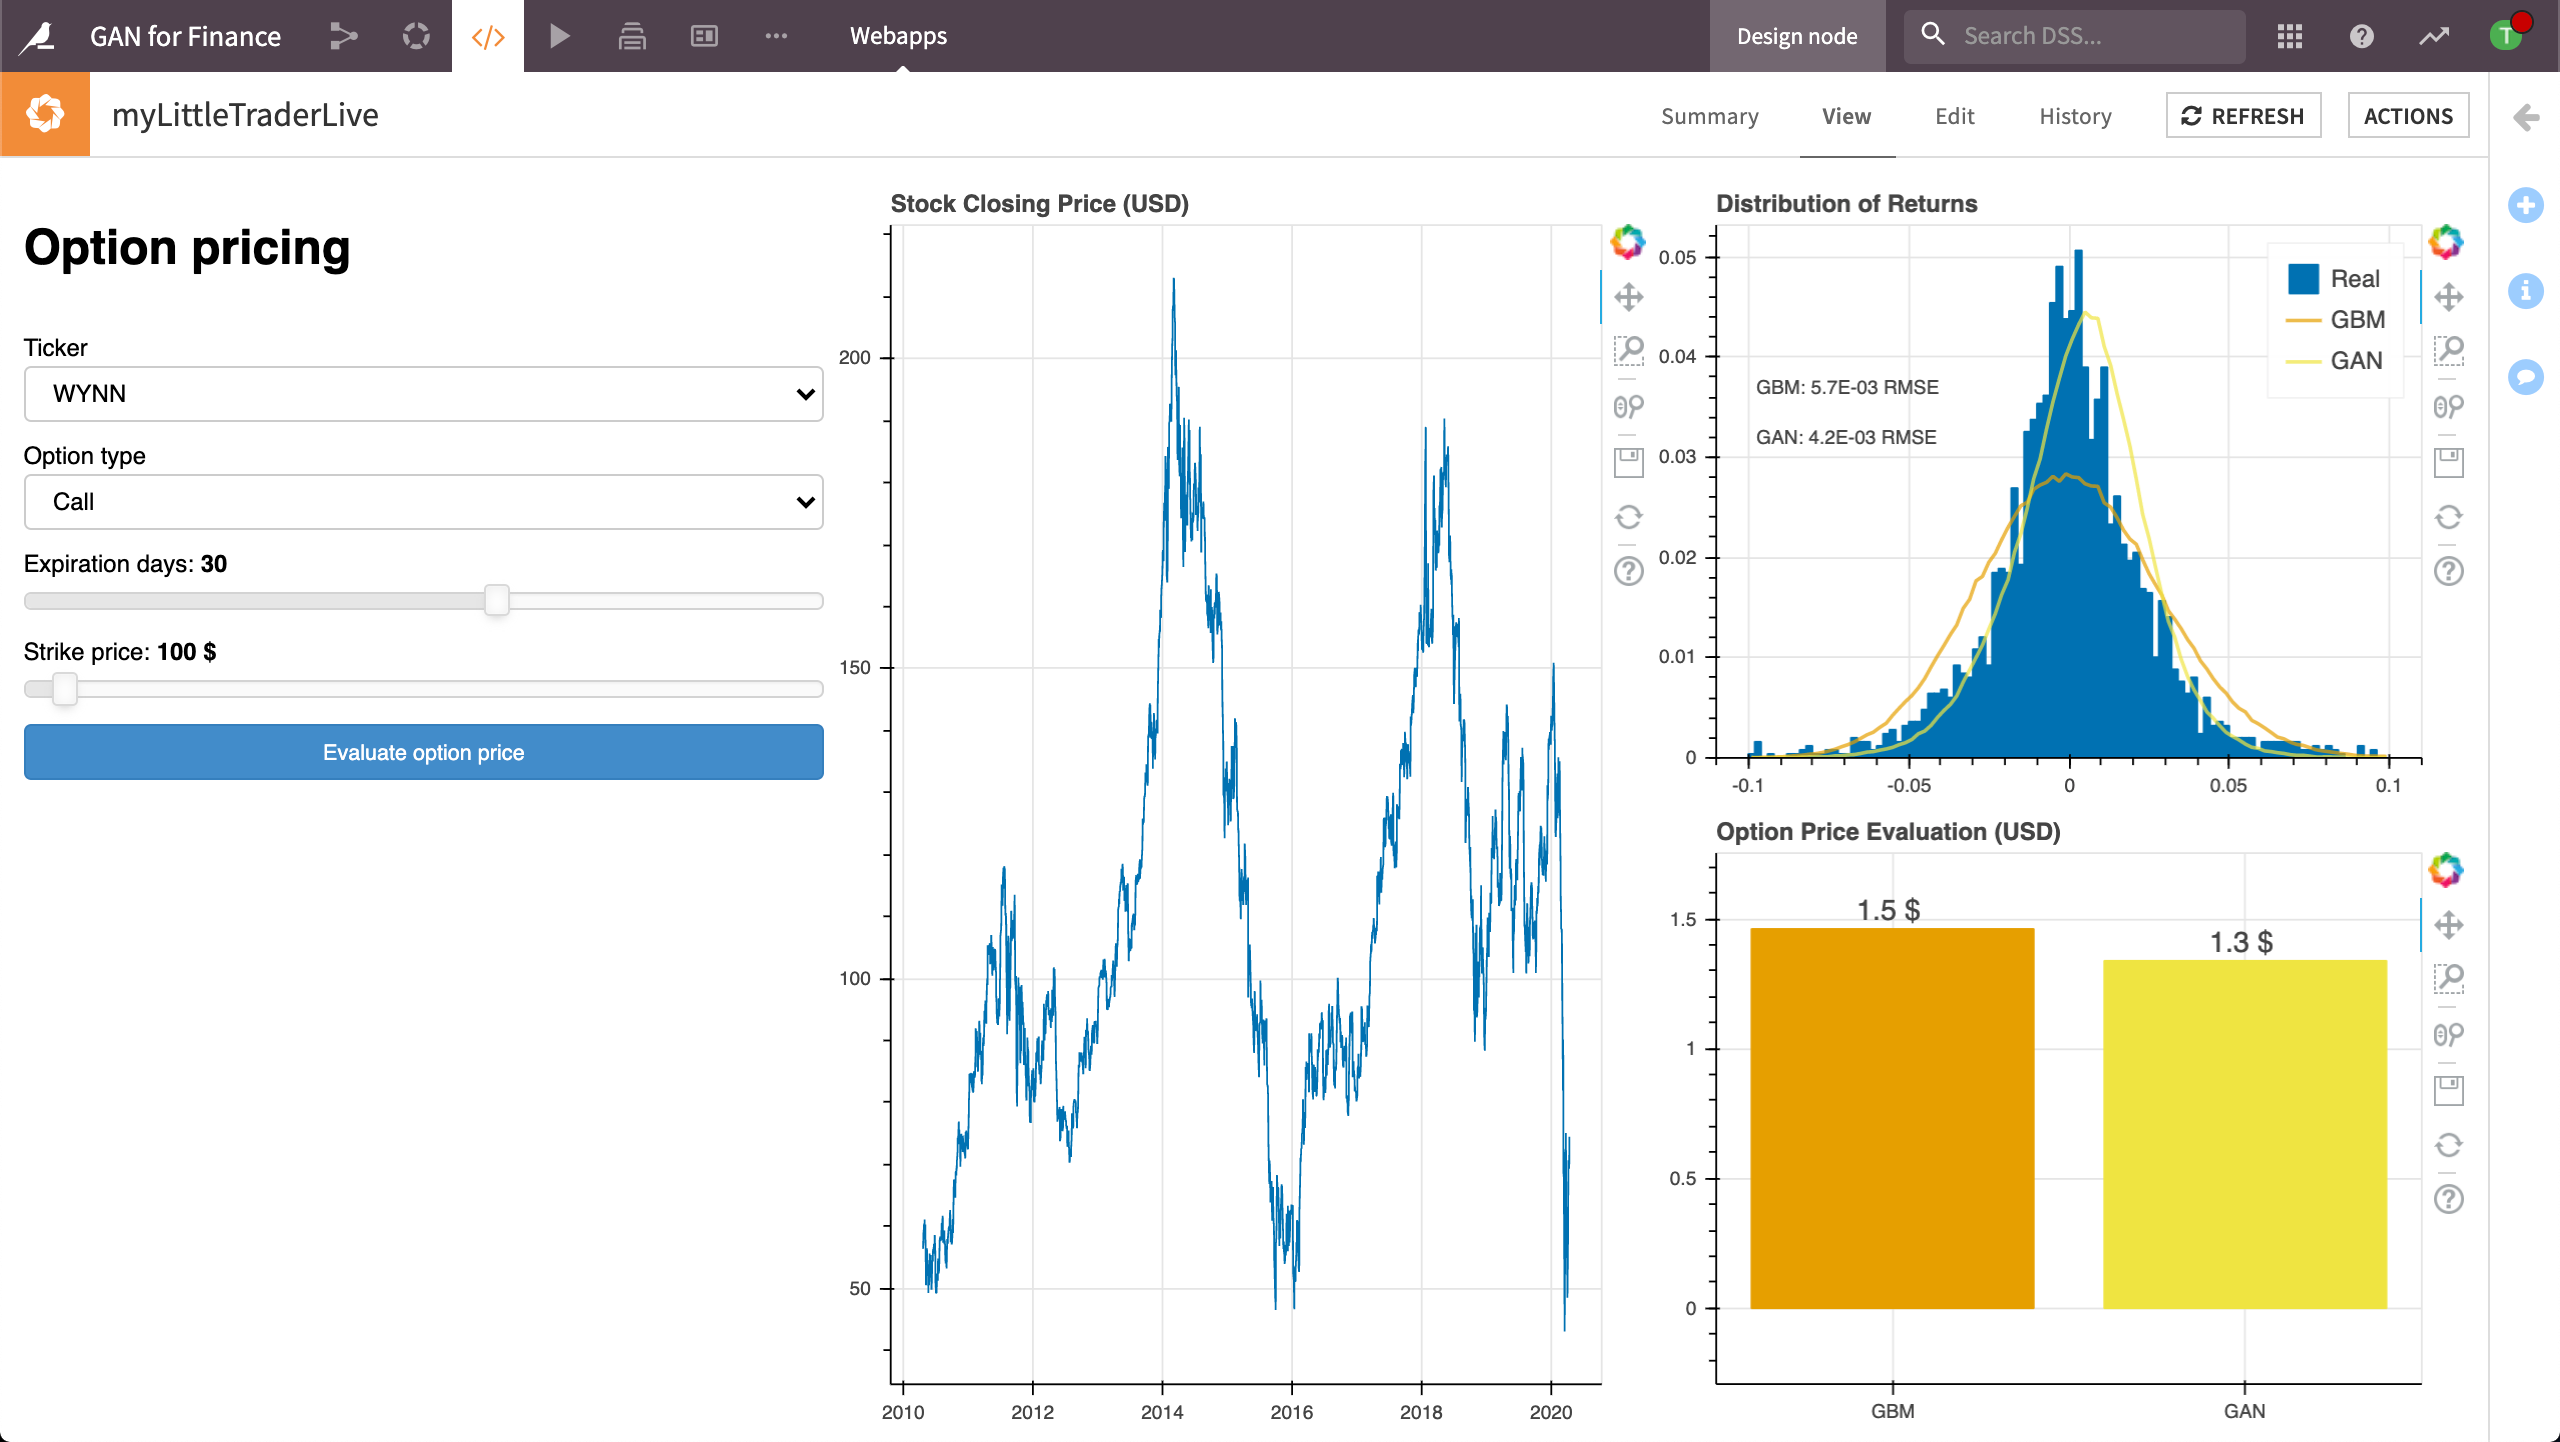Switch to the History tab
The image size is (2560, 1442).
pos(2075,114)
